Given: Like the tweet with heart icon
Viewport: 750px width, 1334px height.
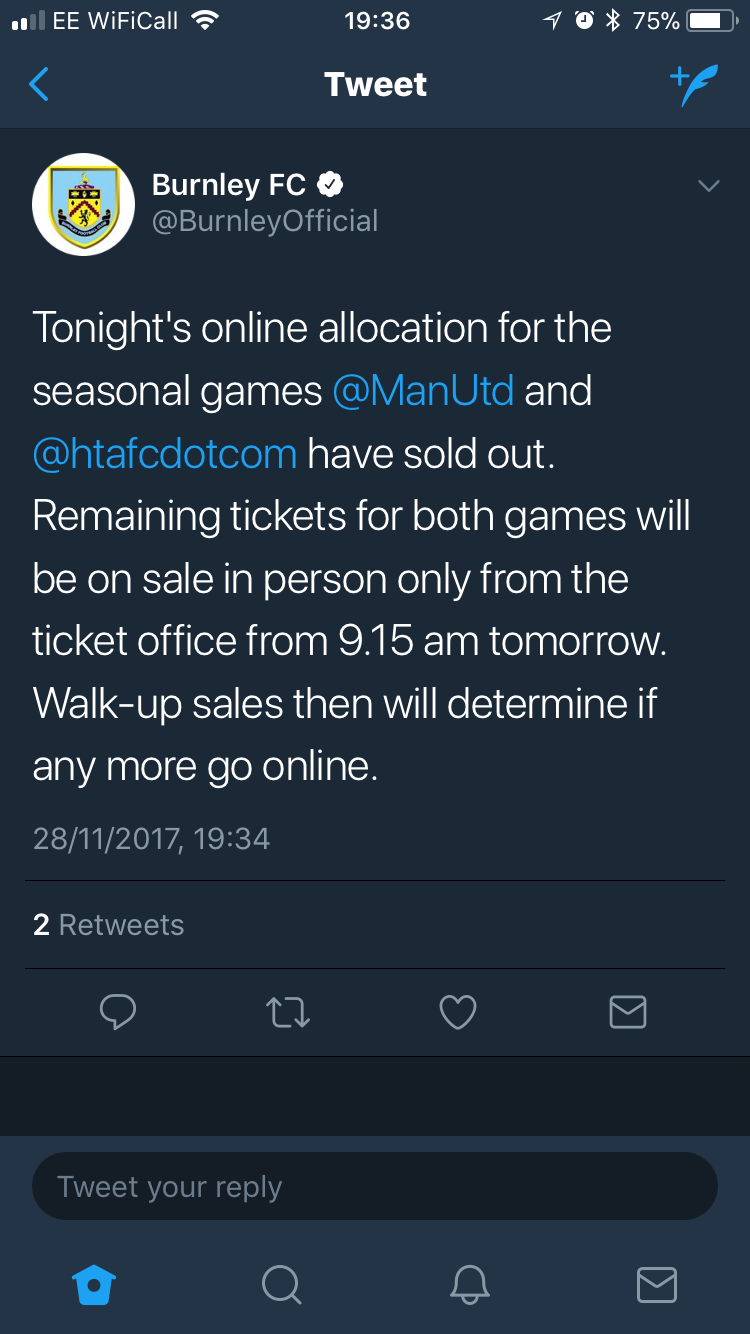Looking at the screenshot, I should 458,1012.
